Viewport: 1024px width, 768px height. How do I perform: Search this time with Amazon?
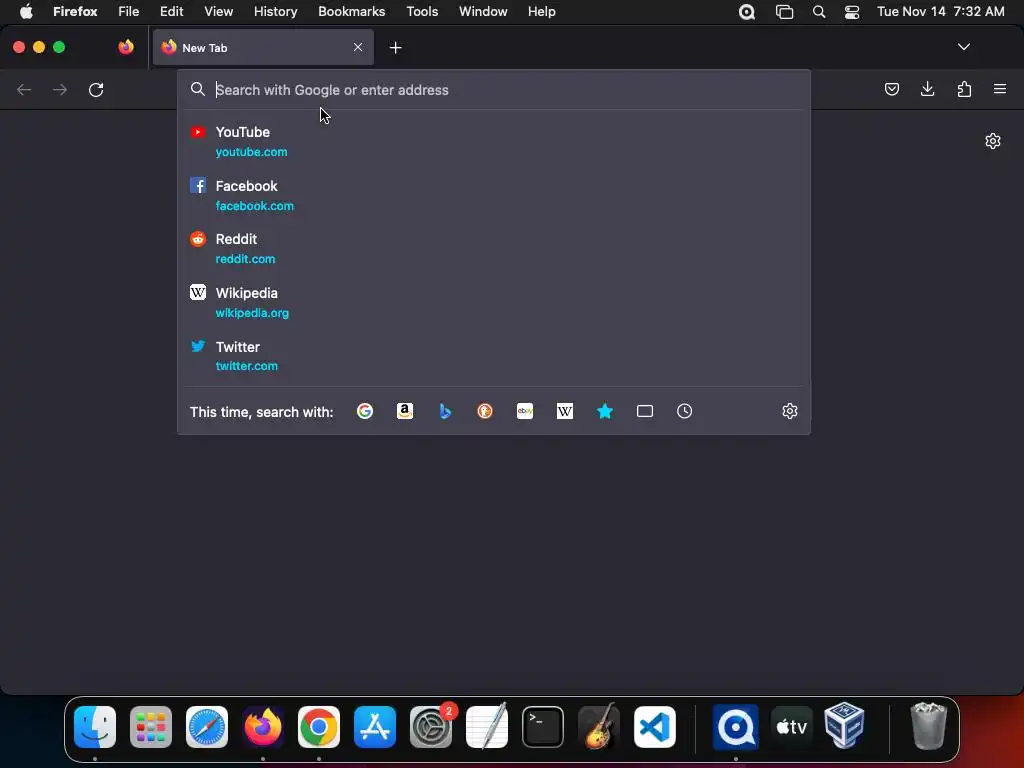click(405, 411)
